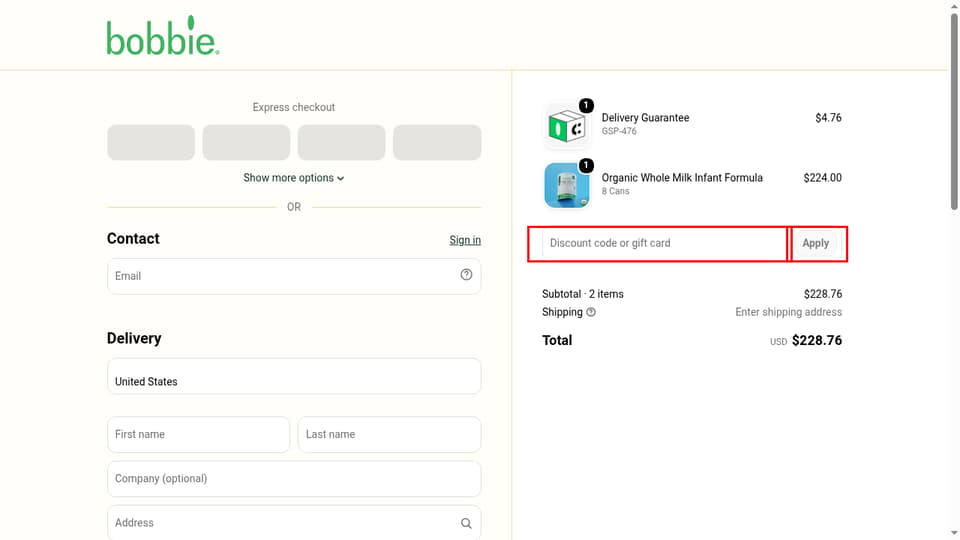The image size is (960, 540).
Task: Click the Express checkout heading
Action: 294,107
